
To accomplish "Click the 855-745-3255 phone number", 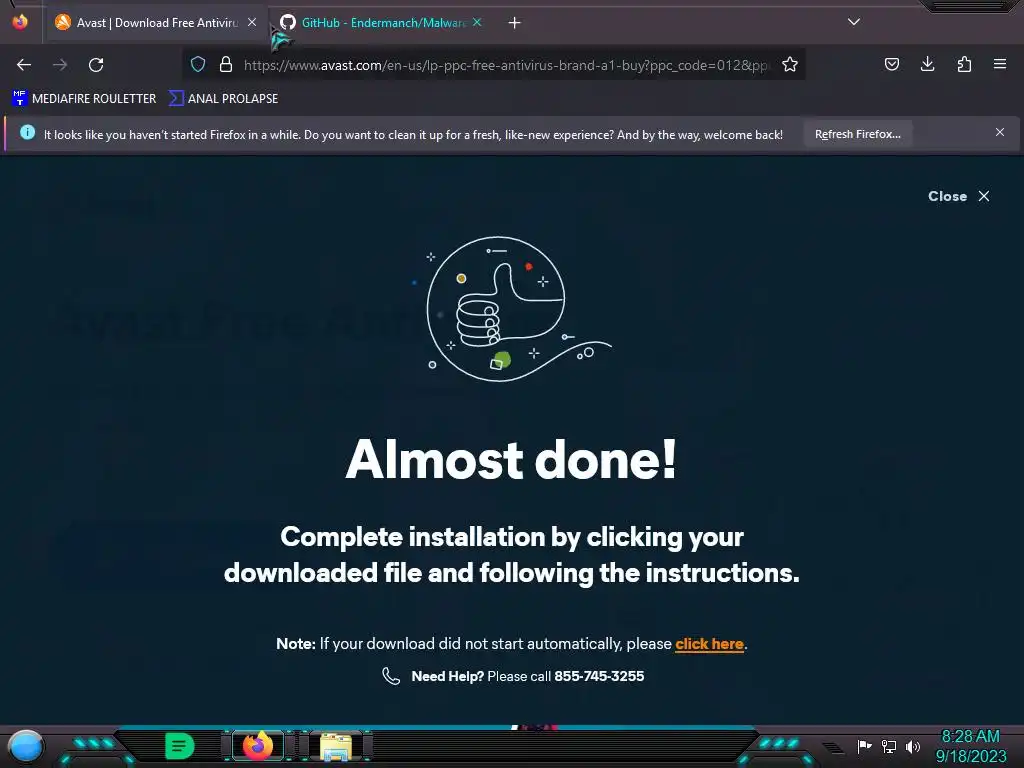I will click(x=599, y=677).
